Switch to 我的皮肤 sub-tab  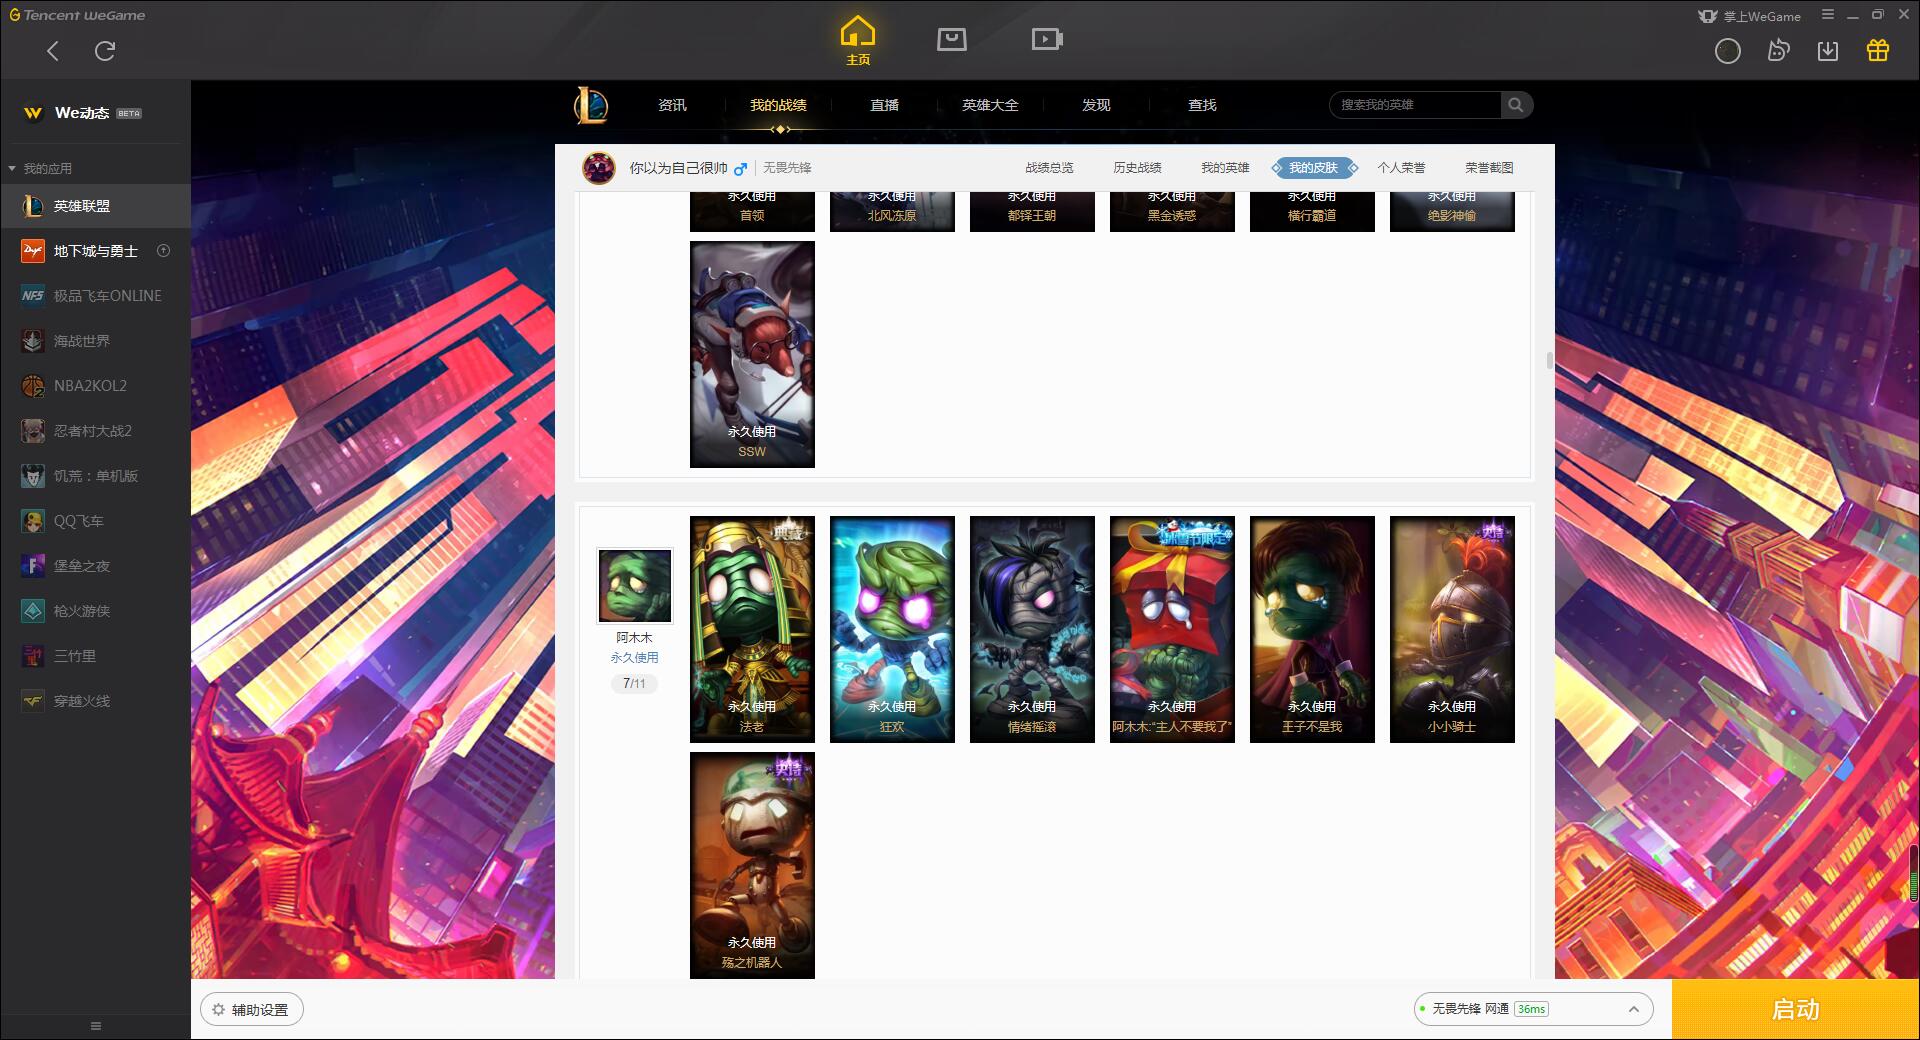point(1313,168)
